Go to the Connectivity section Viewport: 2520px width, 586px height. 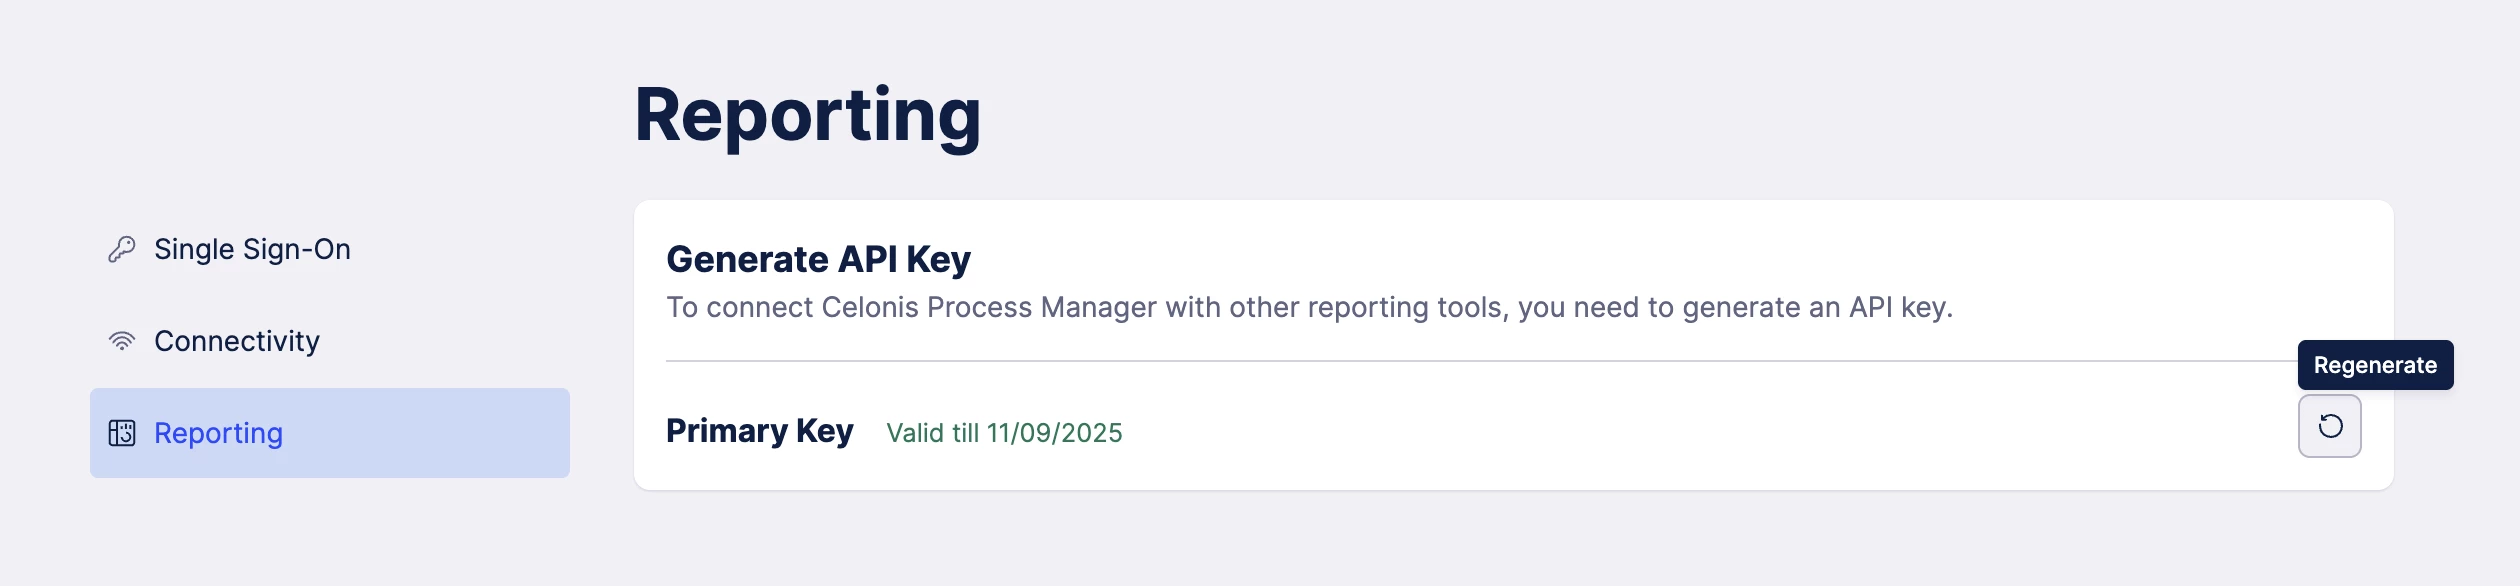click(236, 341)
